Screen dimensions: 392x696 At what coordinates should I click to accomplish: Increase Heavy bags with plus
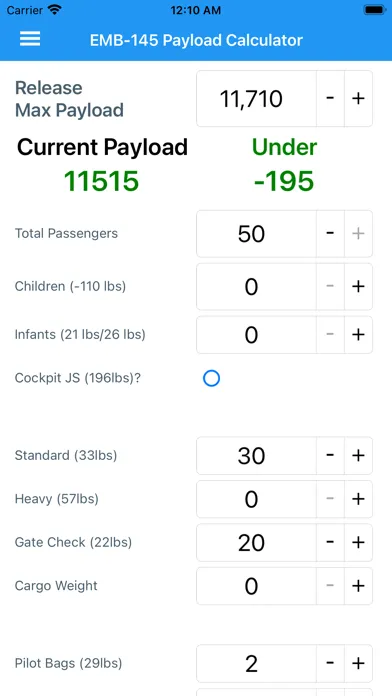point(358,499)
